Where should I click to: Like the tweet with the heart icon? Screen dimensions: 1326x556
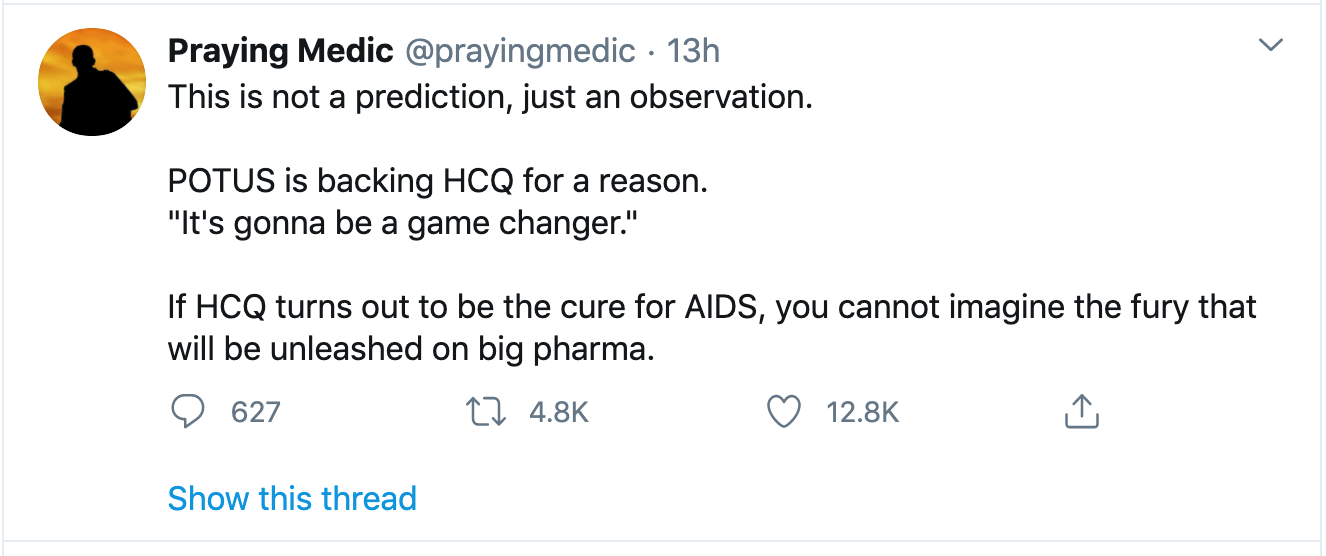[x=784, y=411]
